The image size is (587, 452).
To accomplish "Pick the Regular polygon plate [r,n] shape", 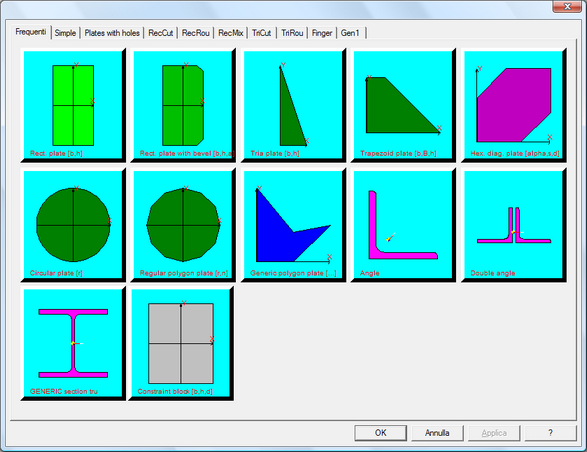I will pyautogui.click(x=183, y=225).
